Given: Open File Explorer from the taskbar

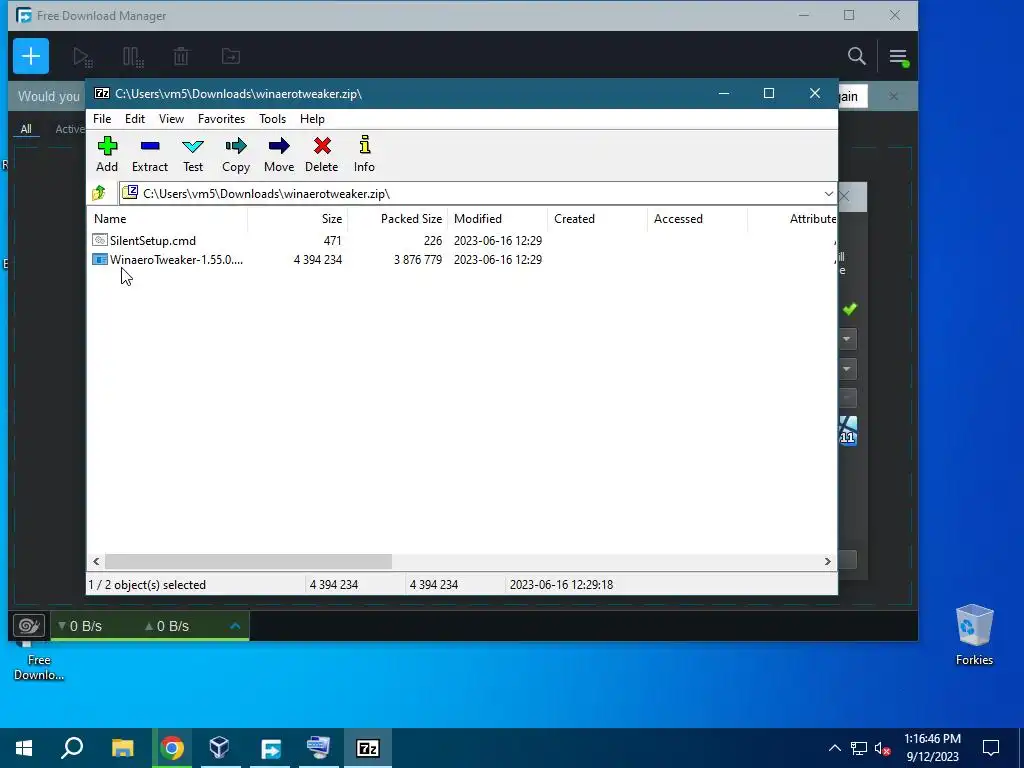Looking at the screenshot, I should 122,748.
